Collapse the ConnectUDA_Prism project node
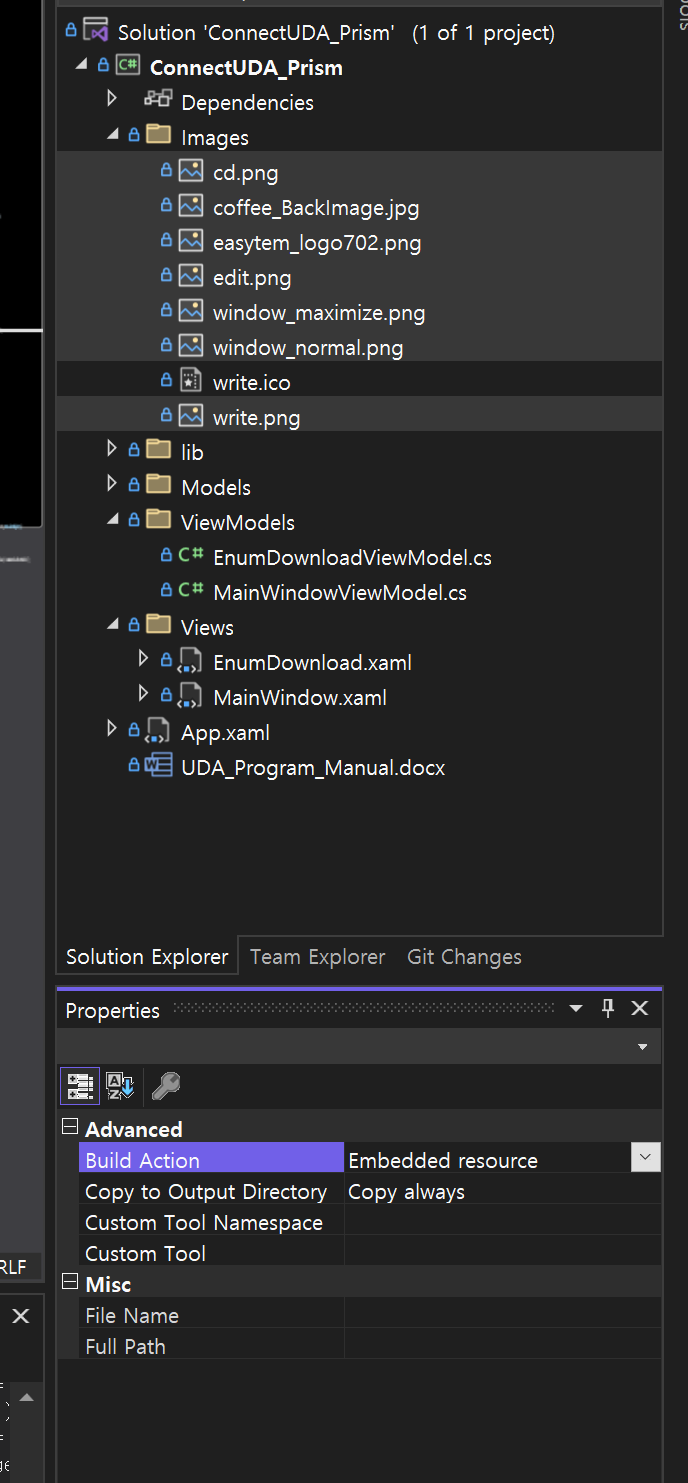Screen dimensions: 688x1483 coord(81,66)
